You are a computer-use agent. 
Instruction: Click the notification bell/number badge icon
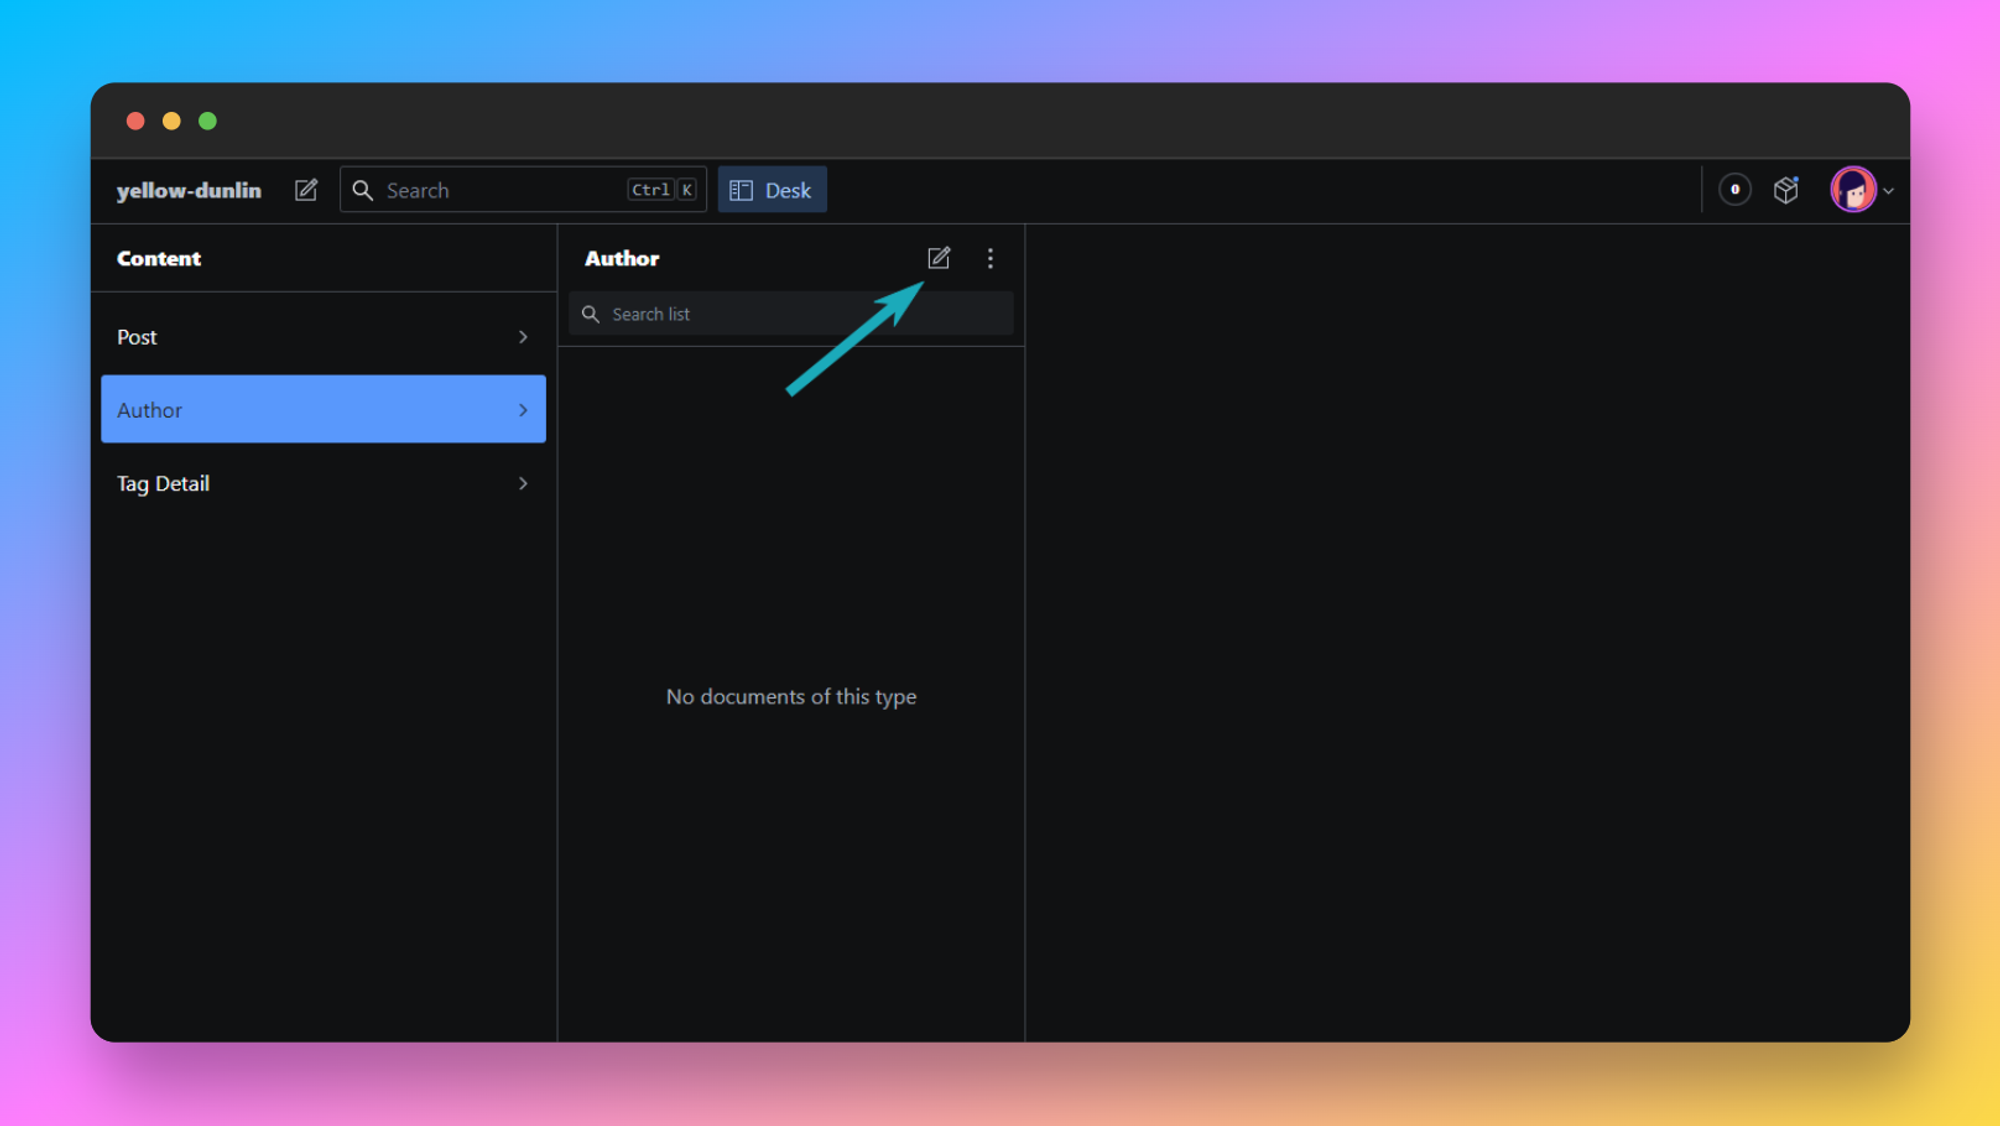(x=1735, y=189)
